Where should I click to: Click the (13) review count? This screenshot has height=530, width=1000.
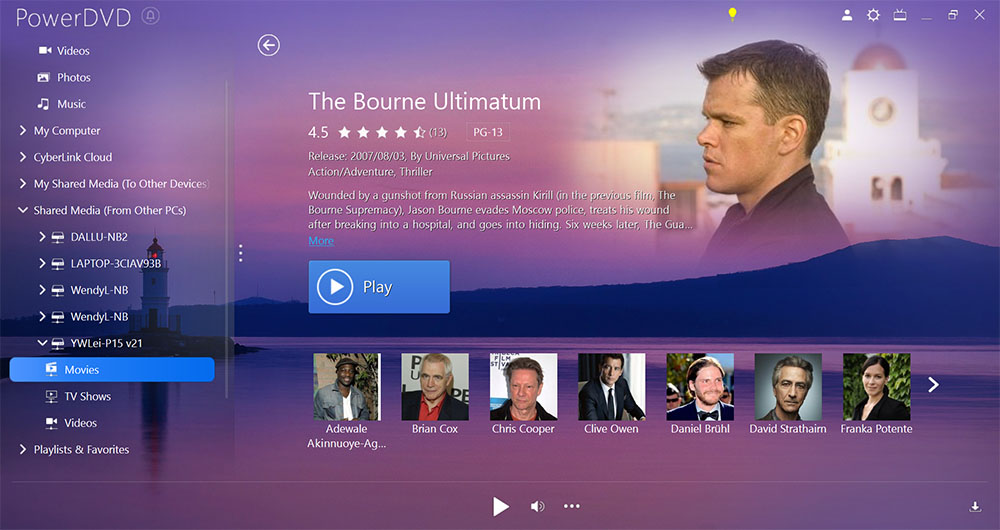coord(438,133)
